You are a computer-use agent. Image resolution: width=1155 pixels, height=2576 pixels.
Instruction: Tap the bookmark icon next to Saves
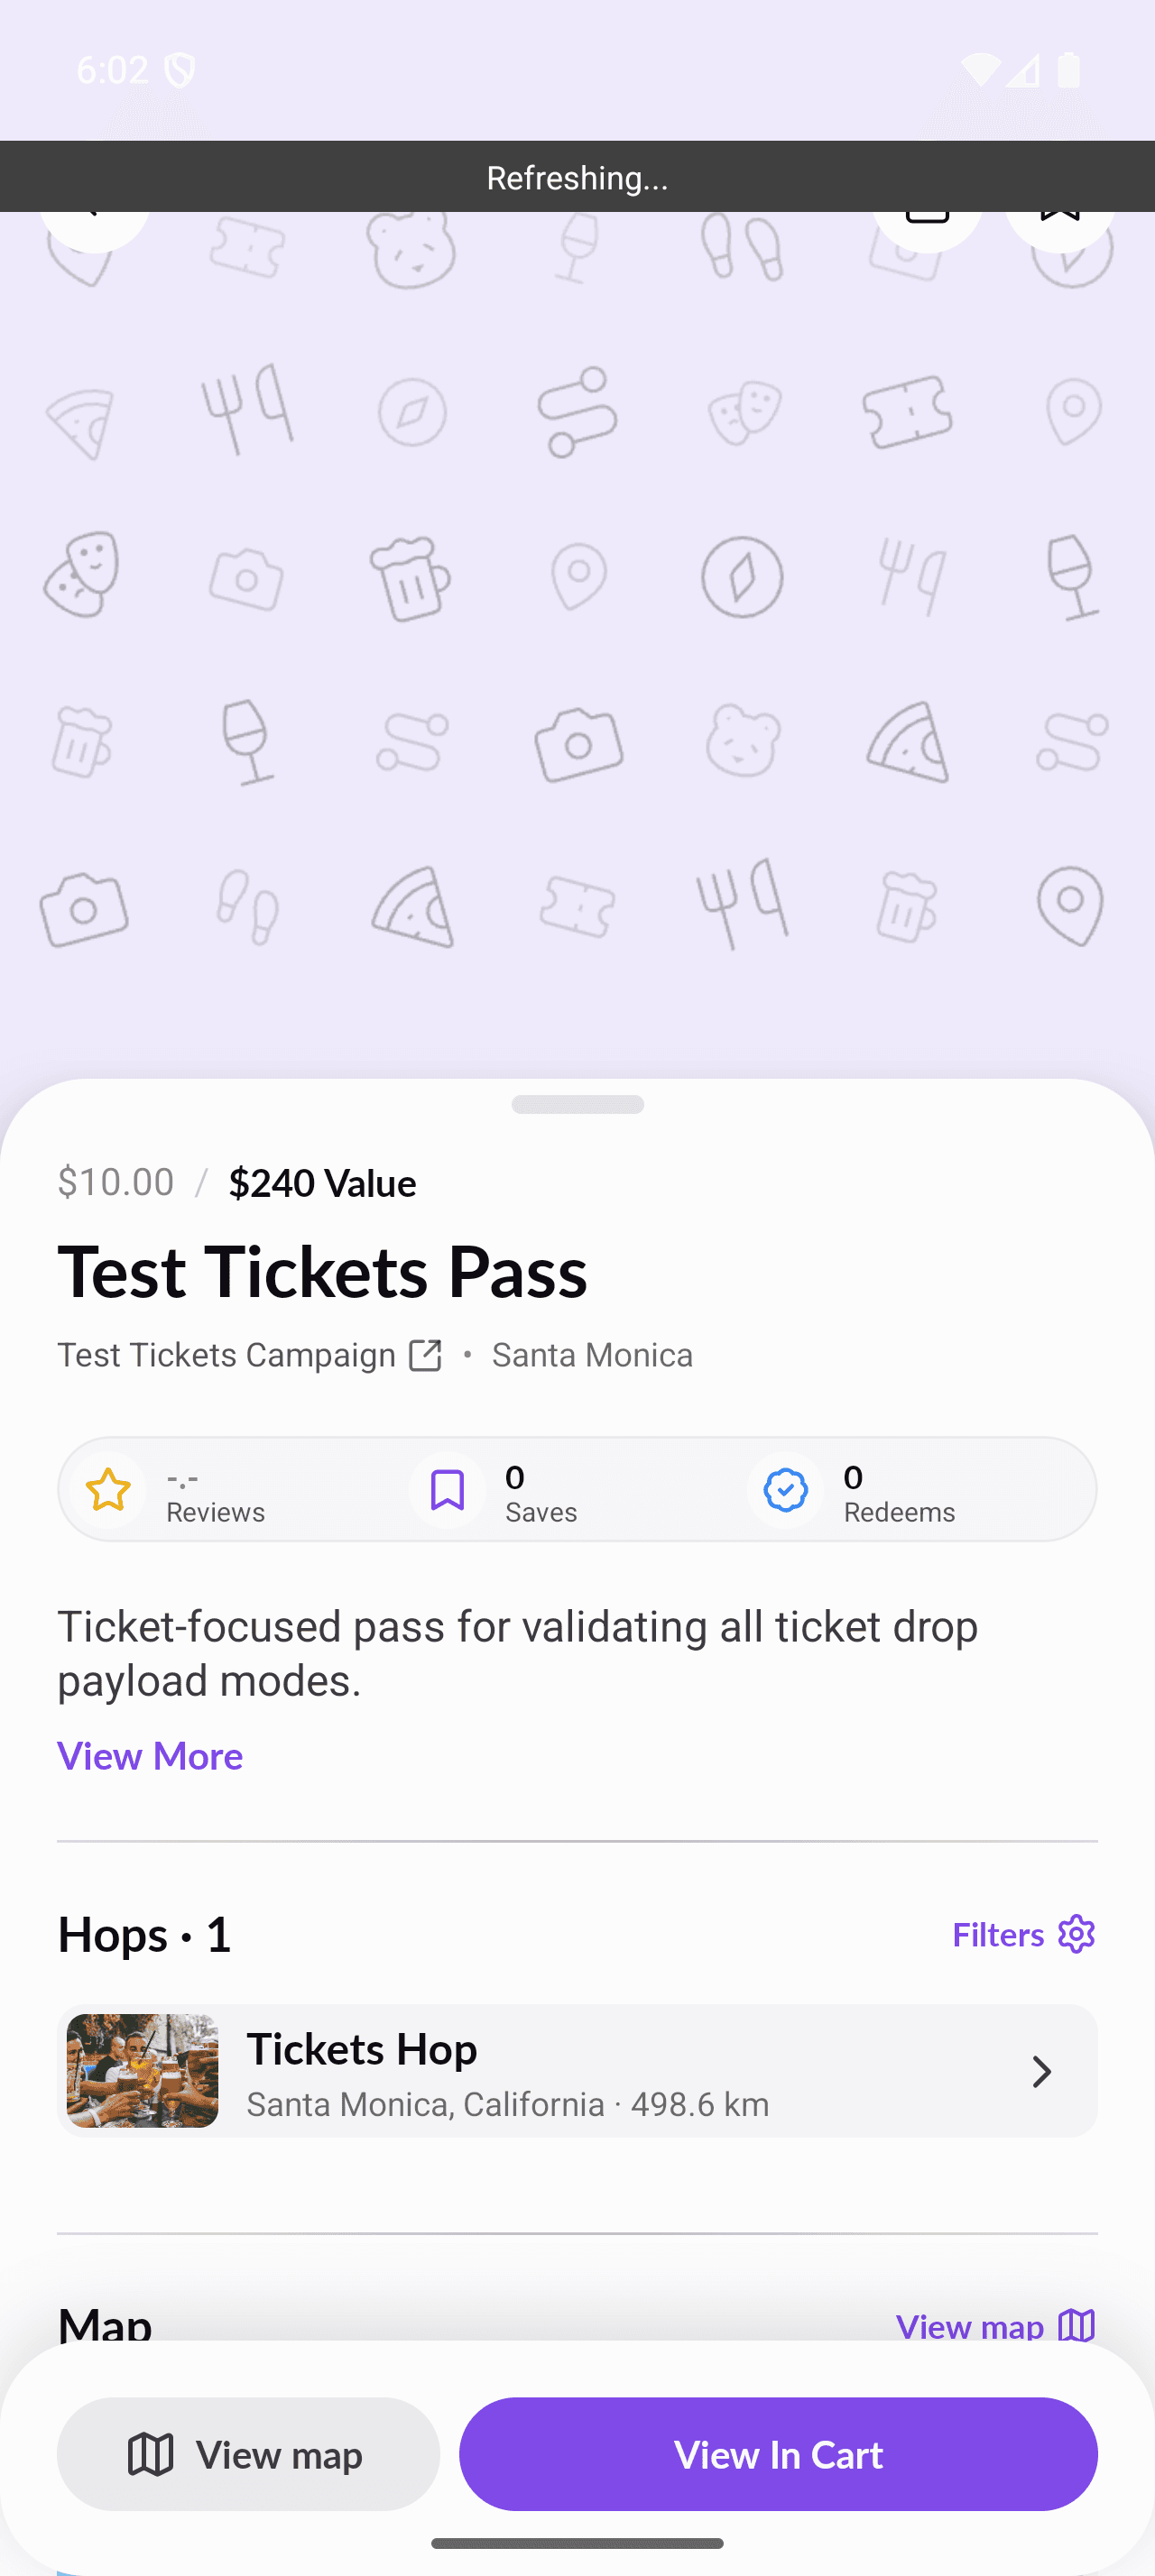pos(447,1489)
